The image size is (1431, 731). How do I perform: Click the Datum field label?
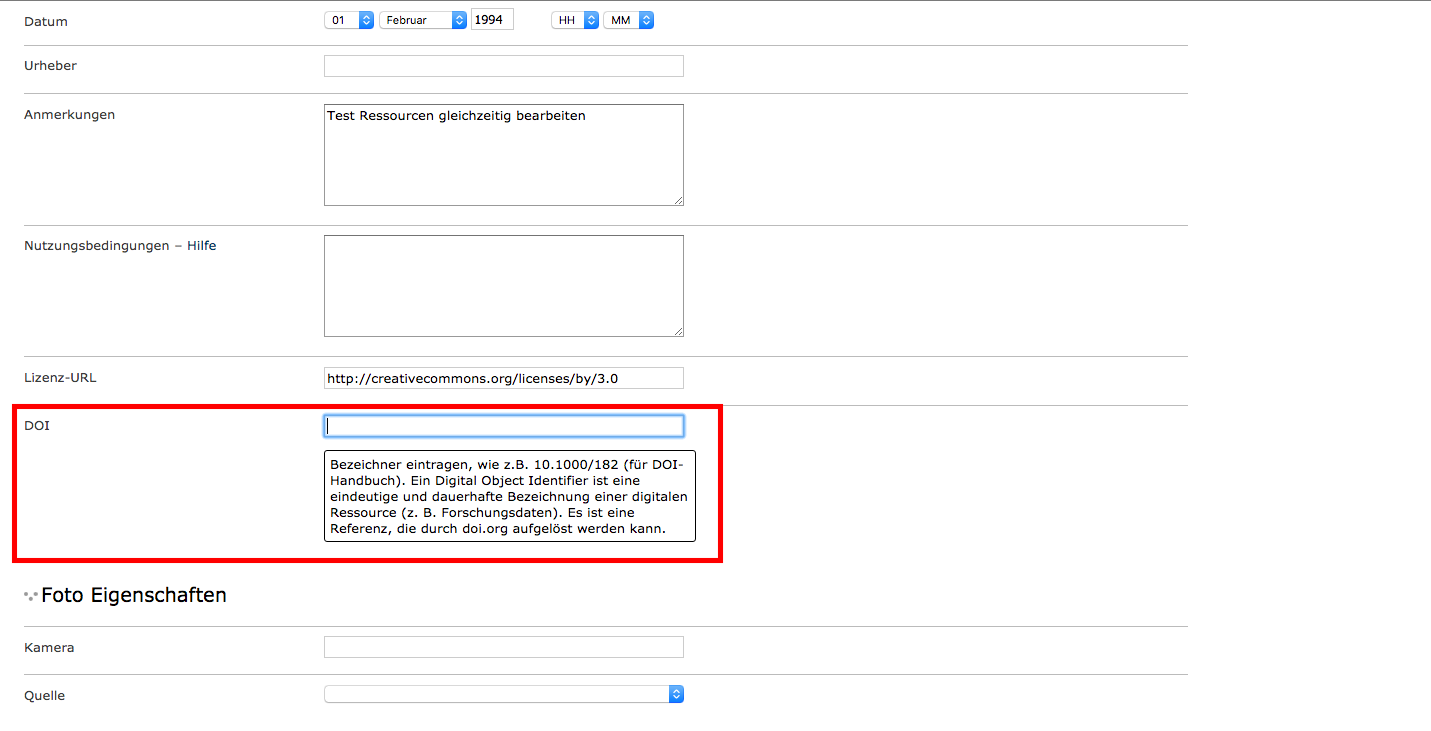(x=46, y=22)
